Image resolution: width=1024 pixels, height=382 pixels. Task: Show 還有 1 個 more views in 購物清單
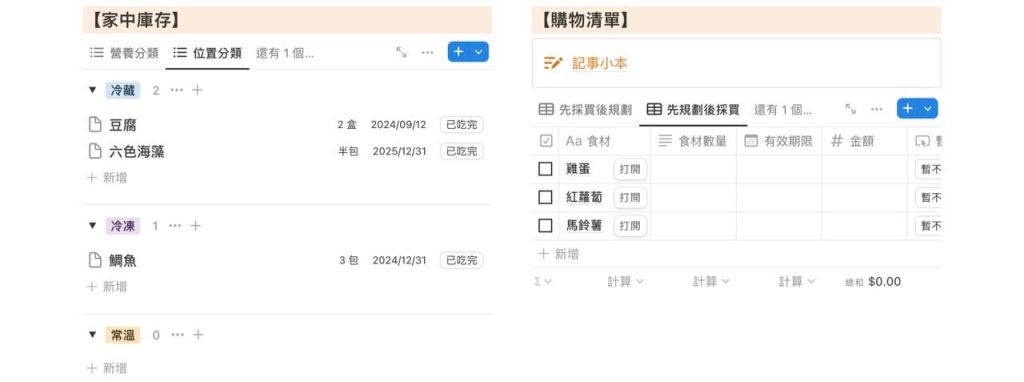click(x=782, y=110)
